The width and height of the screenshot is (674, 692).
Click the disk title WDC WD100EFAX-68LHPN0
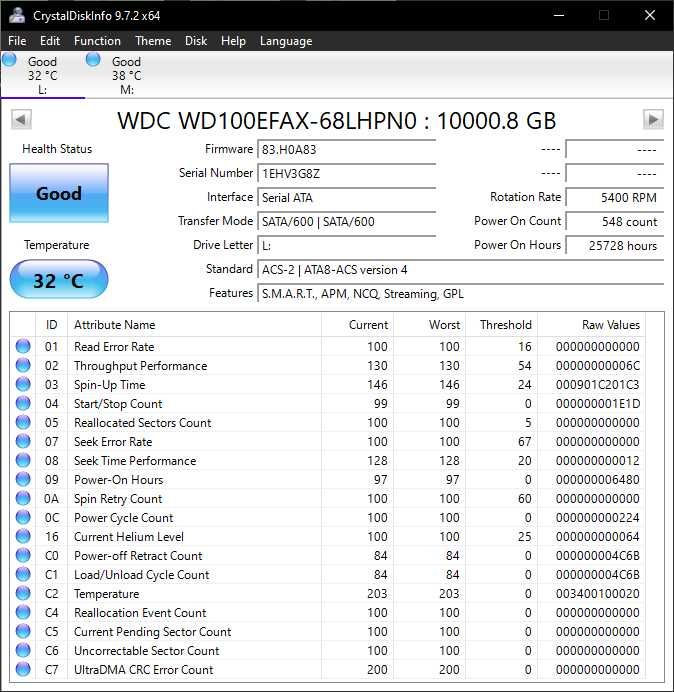click(267, 120)
